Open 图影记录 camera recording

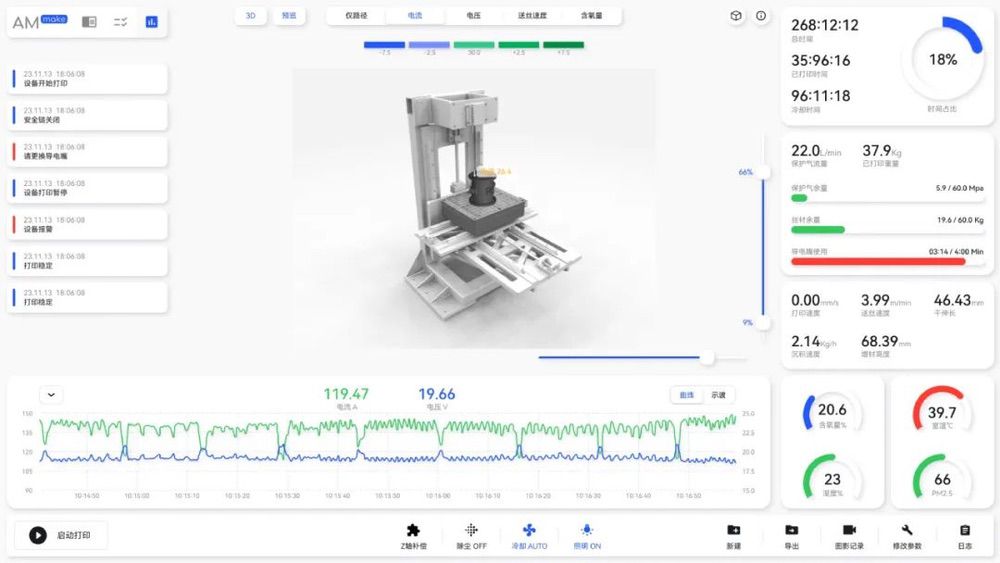click(x=849, y=536)
